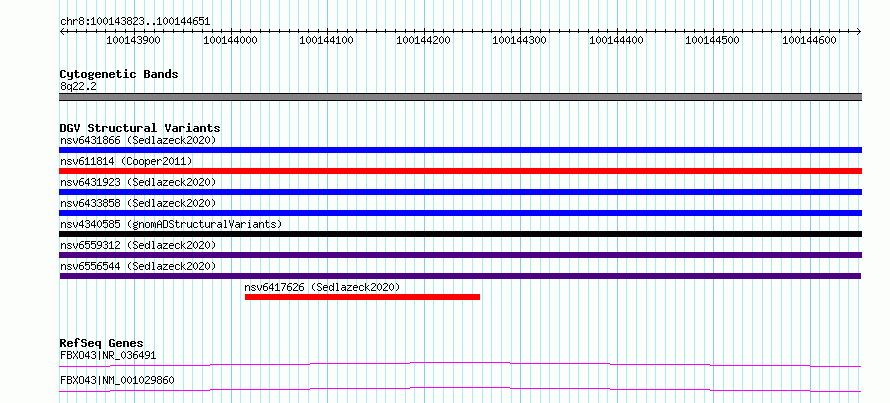Open the nsv4340585 (gnomADStructuralVariants) label
The image size is (890, 403).
171,224
